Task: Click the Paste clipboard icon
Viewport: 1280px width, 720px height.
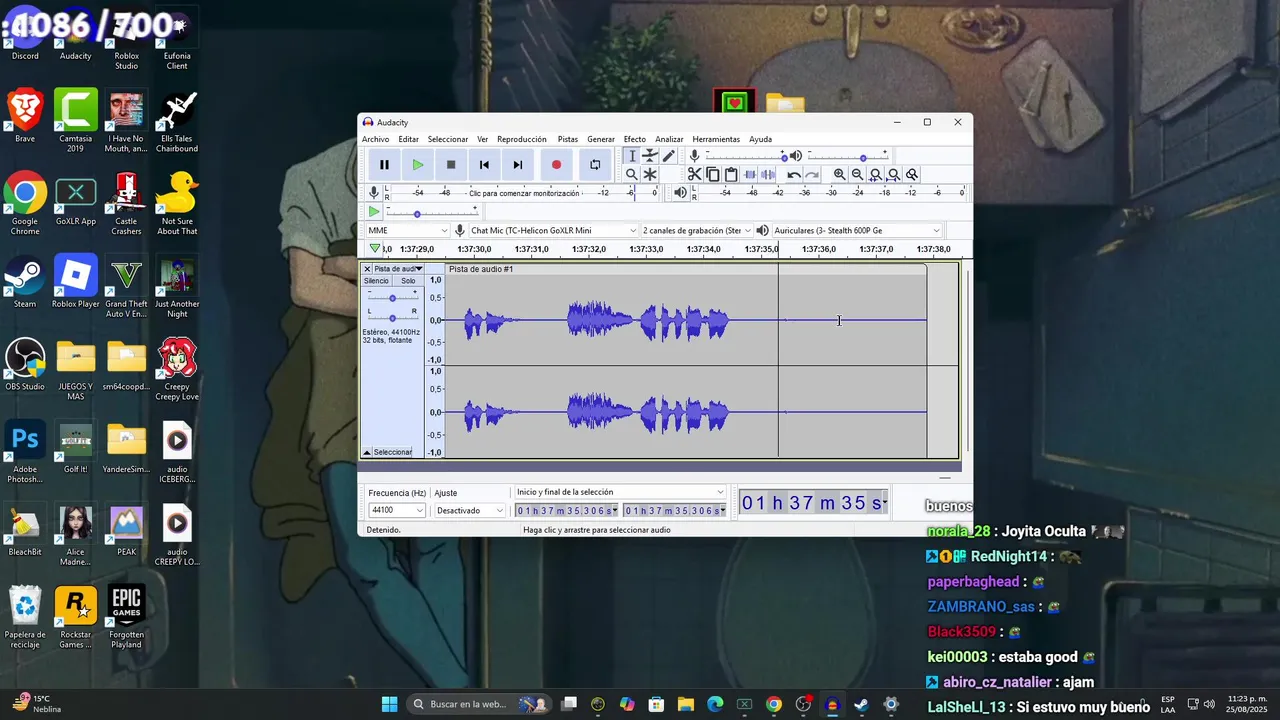Action: tap(731, 174)
